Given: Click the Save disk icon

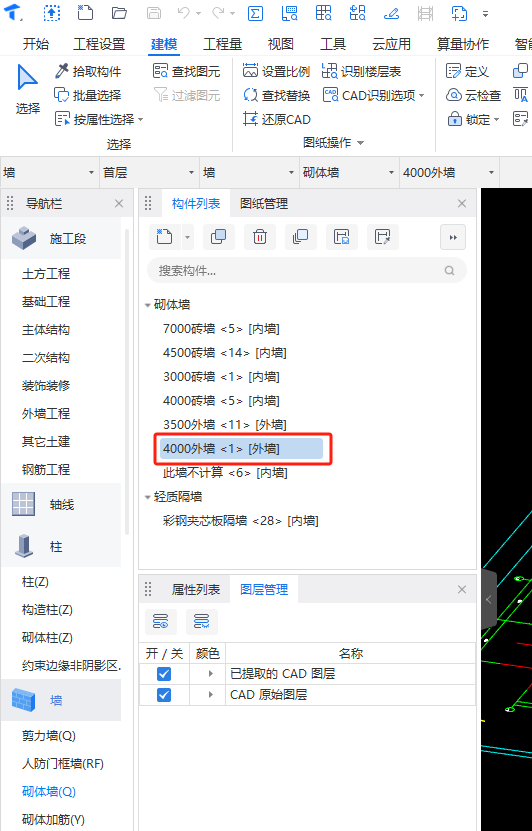Looking at the screenshot, I should pos(154,13).
